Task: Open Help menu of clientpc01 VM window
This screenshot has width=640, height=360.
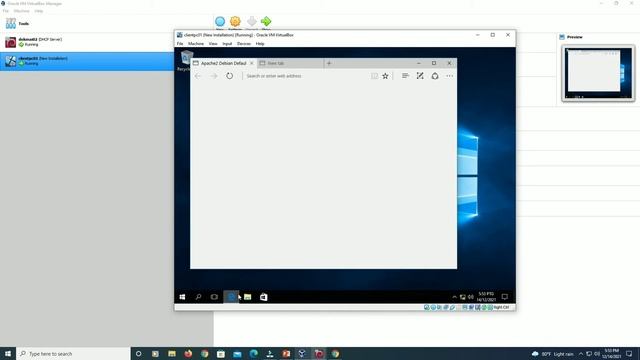Action: (x=260, y=44)
